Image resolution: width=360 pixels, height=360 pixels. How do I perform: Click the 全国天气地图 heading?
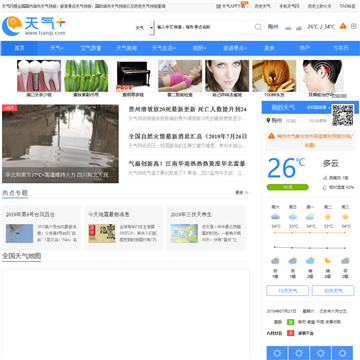21,256
